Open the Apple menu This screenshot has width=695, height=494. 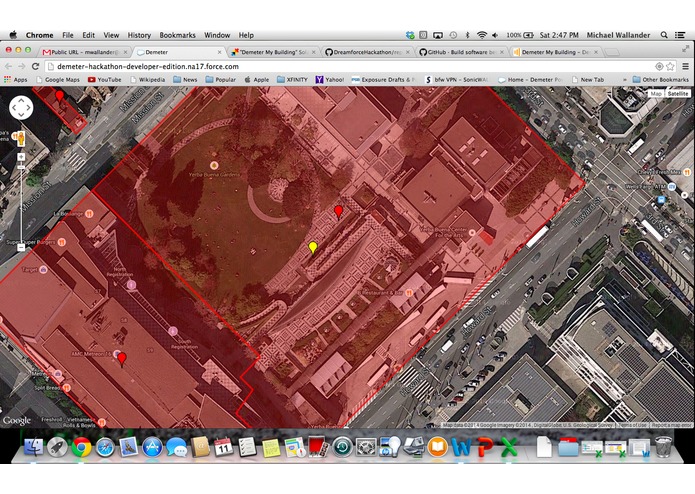point(13,35)
